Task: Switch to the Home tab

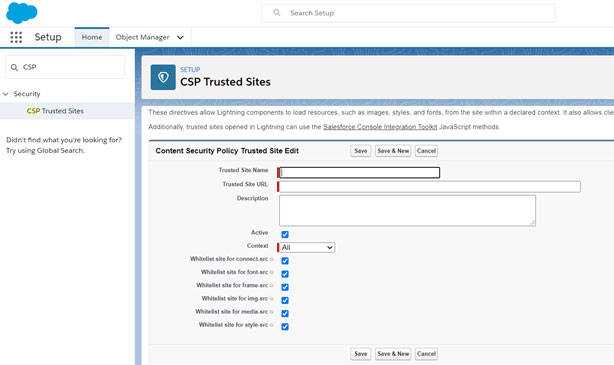Action: click(x=92, y=37)
